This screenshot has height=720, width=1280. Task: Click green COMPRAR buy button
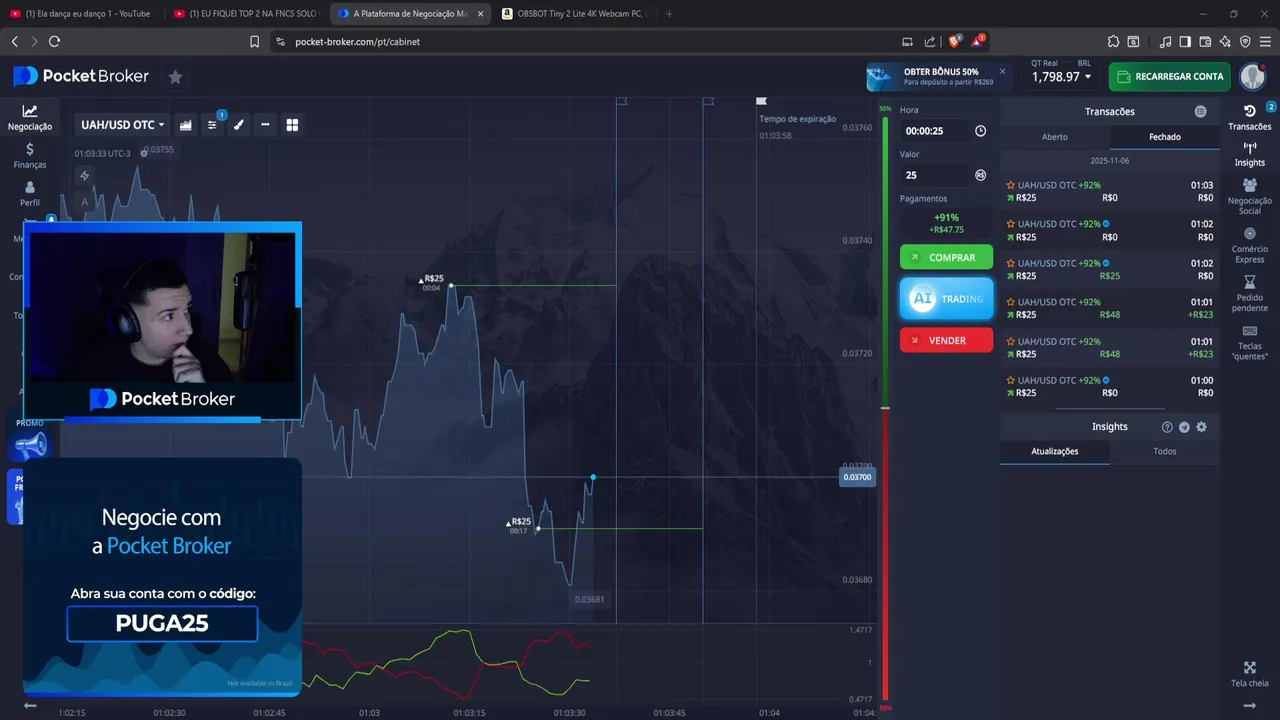pyautogui.click(x=946, y=257)
